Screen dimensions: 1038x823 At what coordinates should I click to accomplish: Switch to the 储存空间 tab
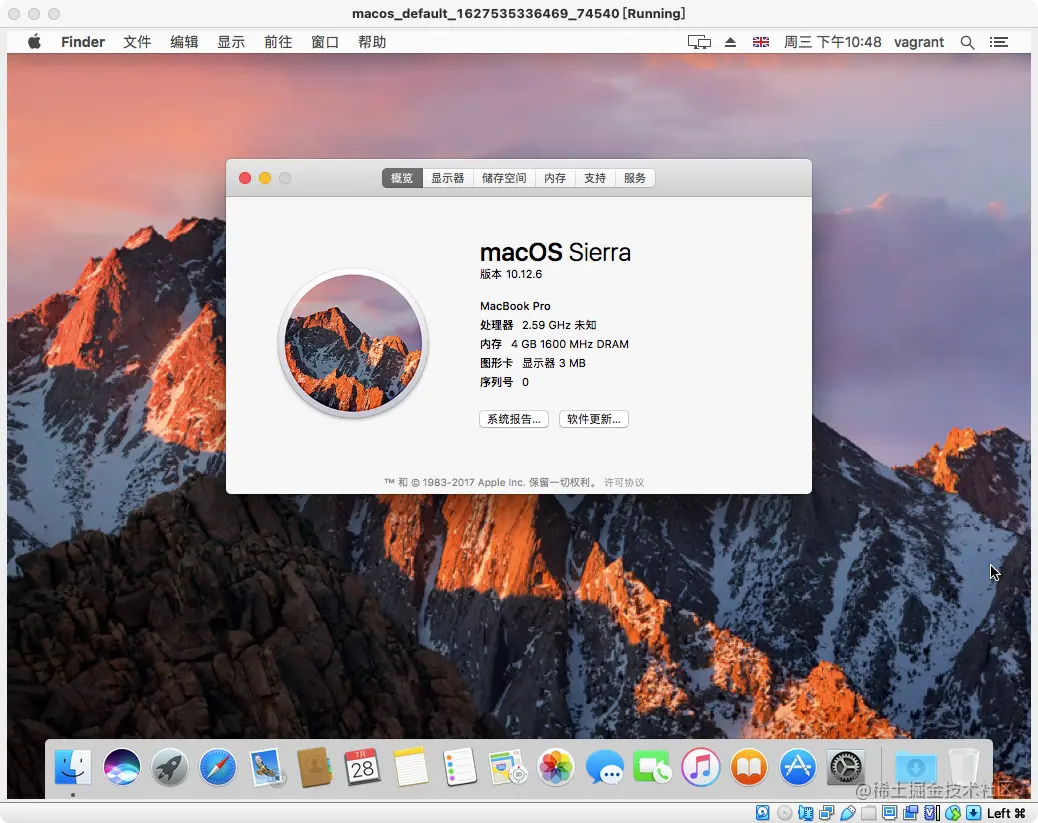click(504, 178)
